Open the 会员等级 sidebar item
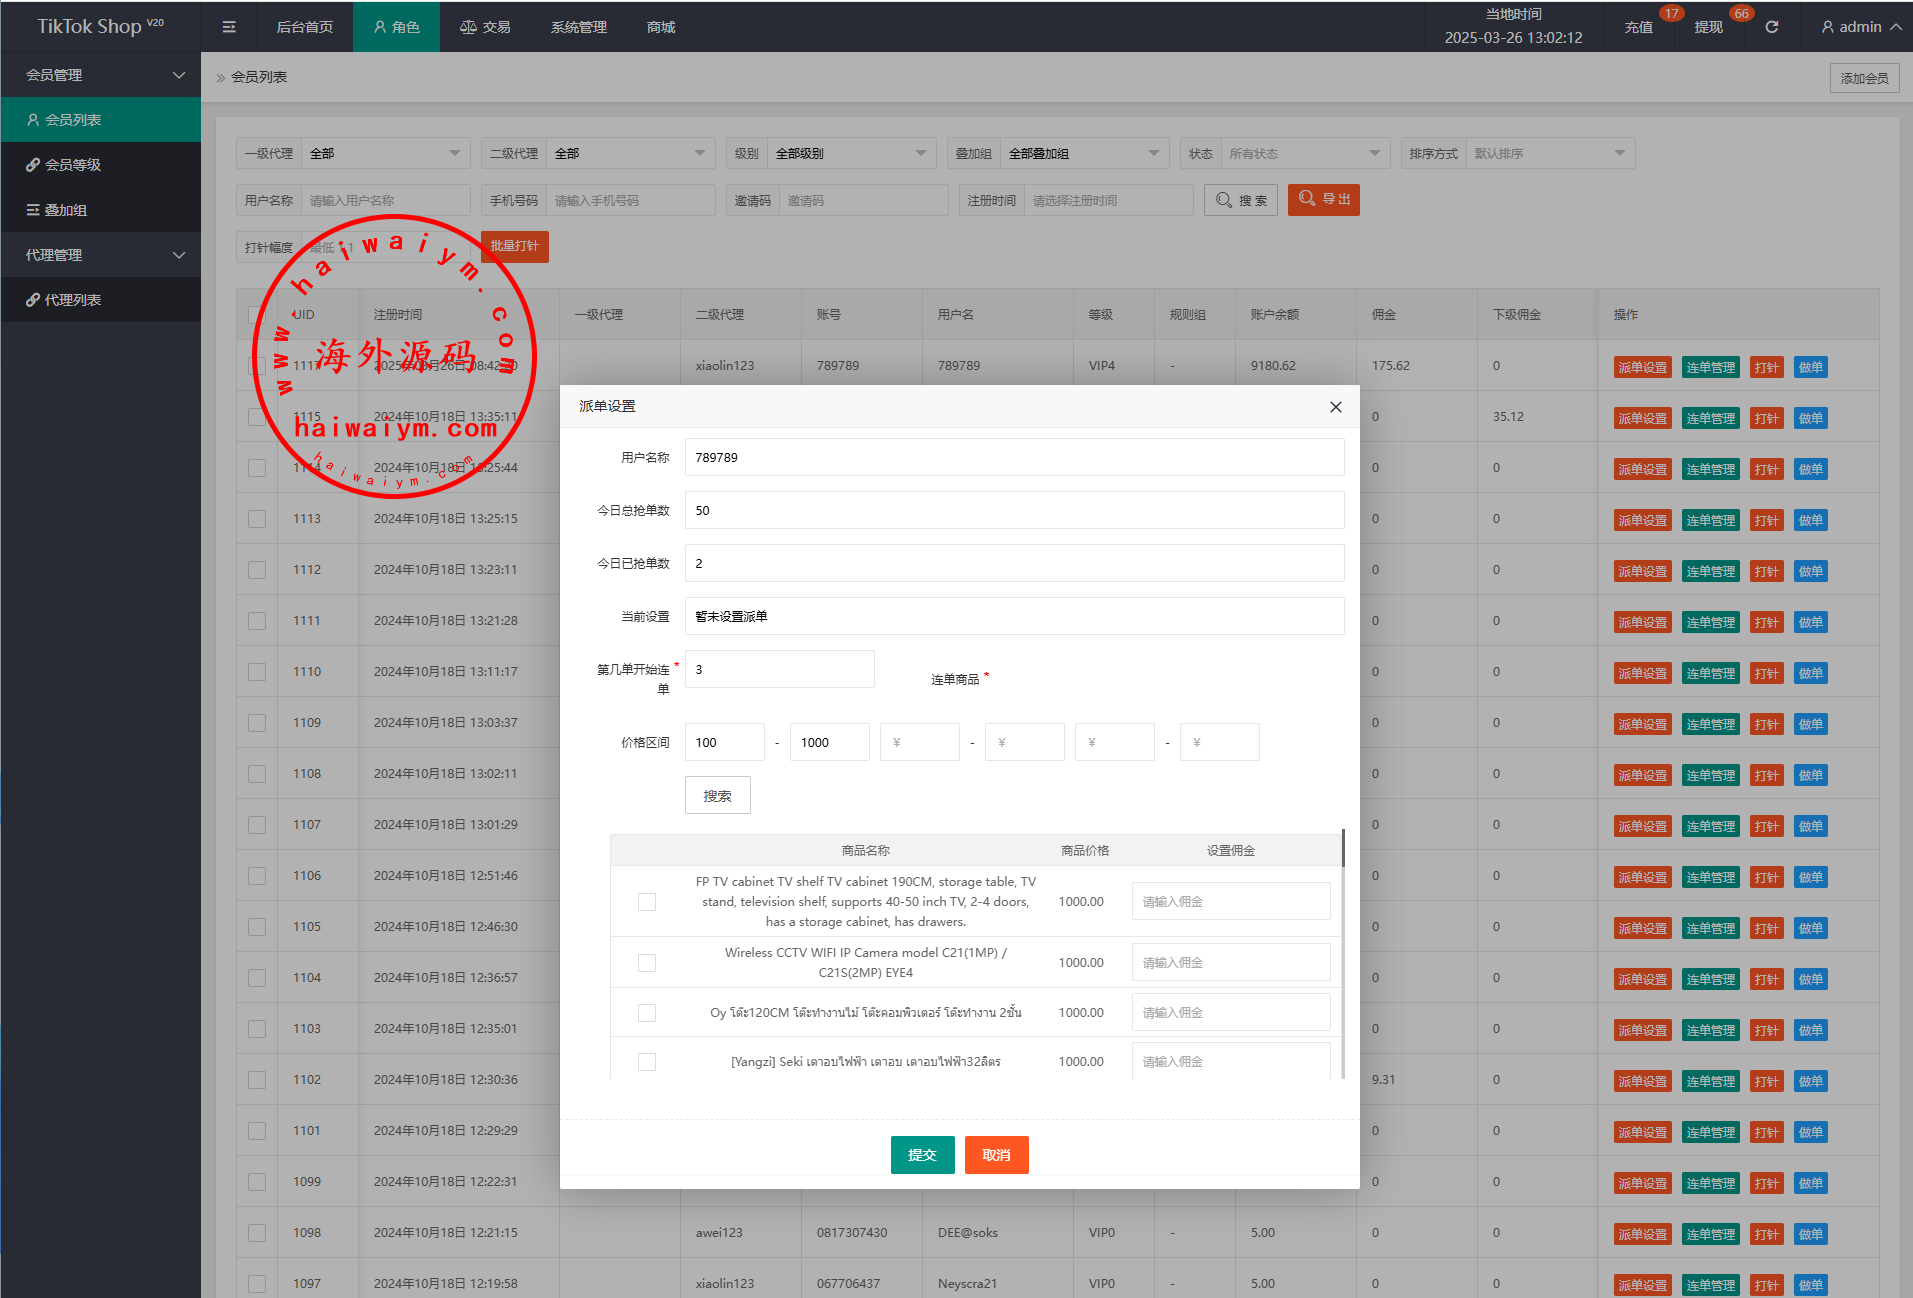The height and width of the screenshot is (1298, 1913). (x=72, y=165)
